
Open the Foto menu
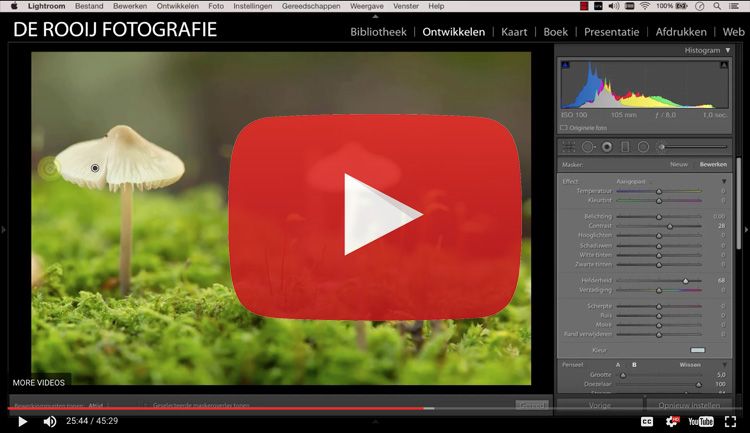[x=216, y=6]
